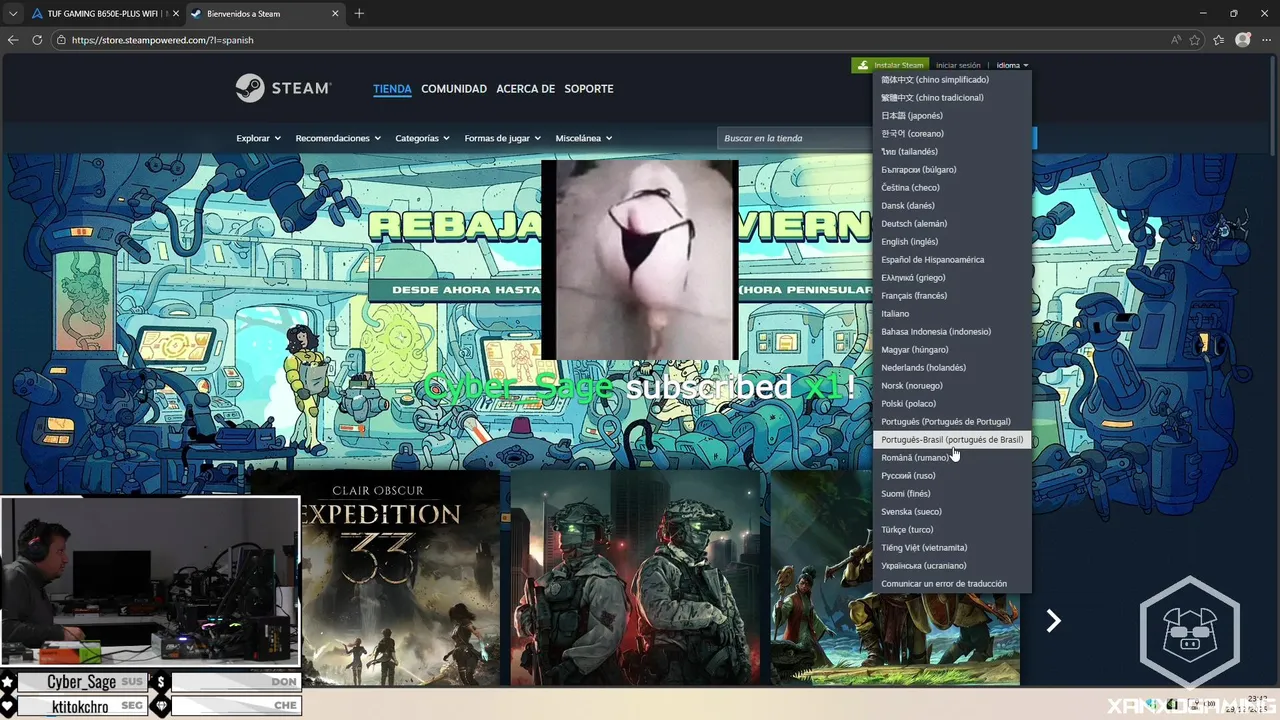
Task: Expand the Recomendaciones menu
Action: pyautogui.click(x=338, y=138)
